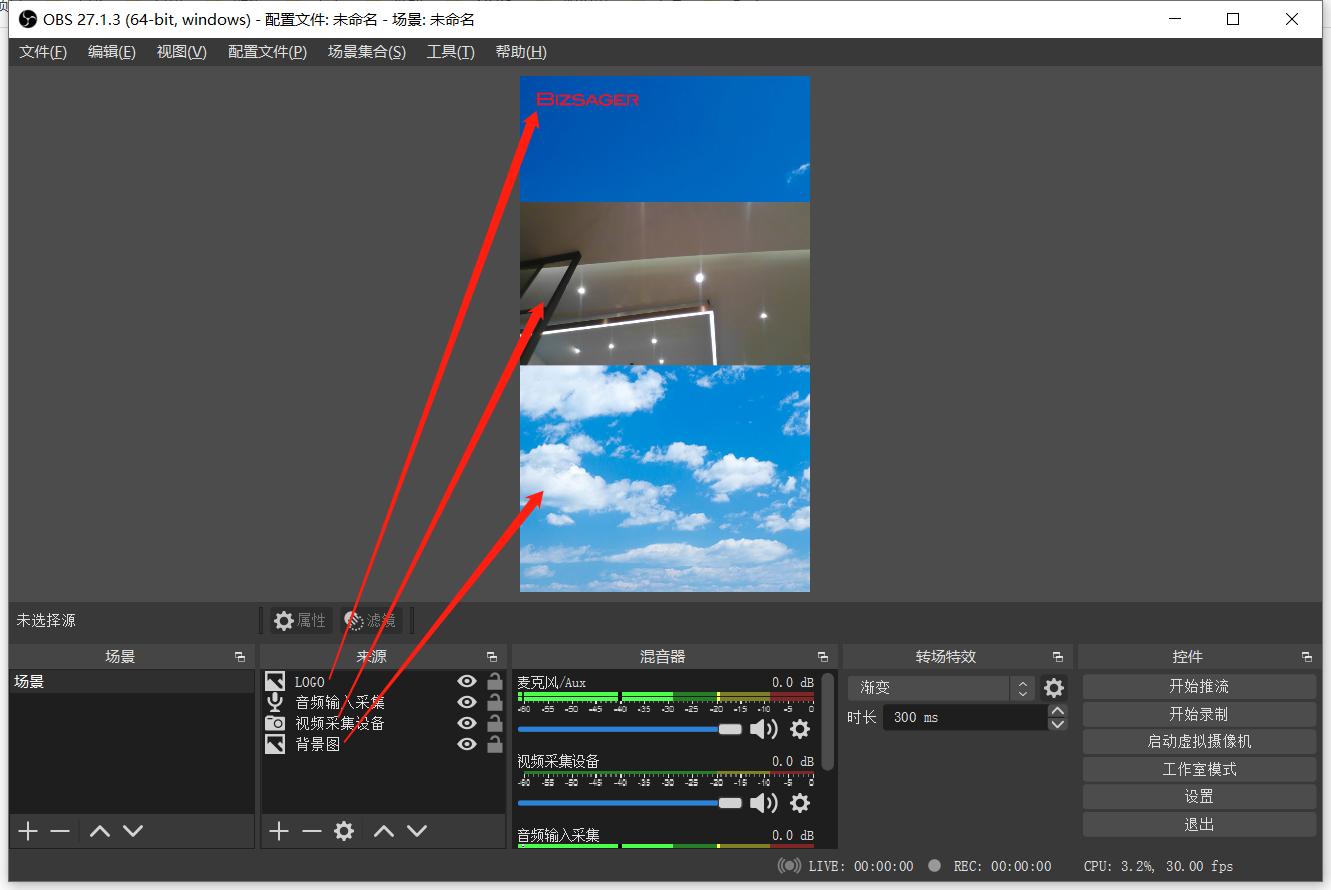Undock the 来源 panel
1331x890 pixels.
point(492,657)
